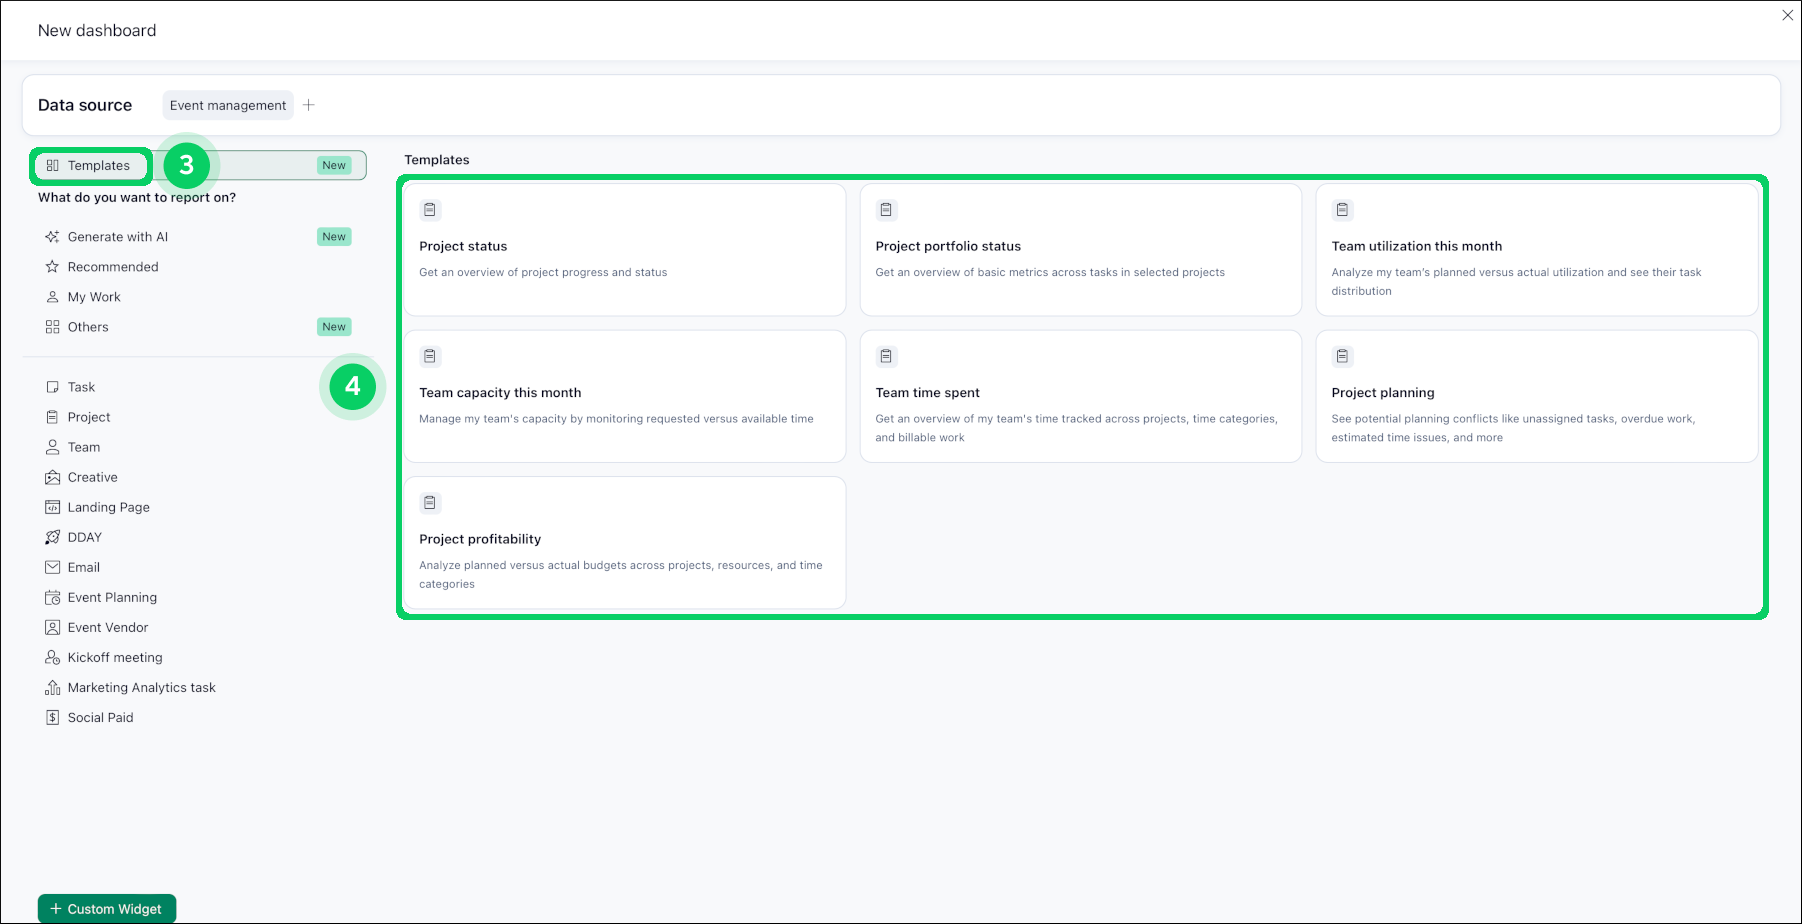Select the My Work person icon
Screen dimensions: 1802x924
(52, 297)
